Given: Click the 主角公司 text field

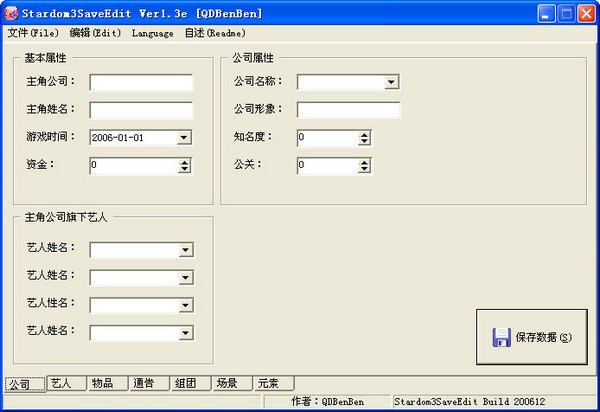Looking at the screenshot, I should [x=141, y=82].
